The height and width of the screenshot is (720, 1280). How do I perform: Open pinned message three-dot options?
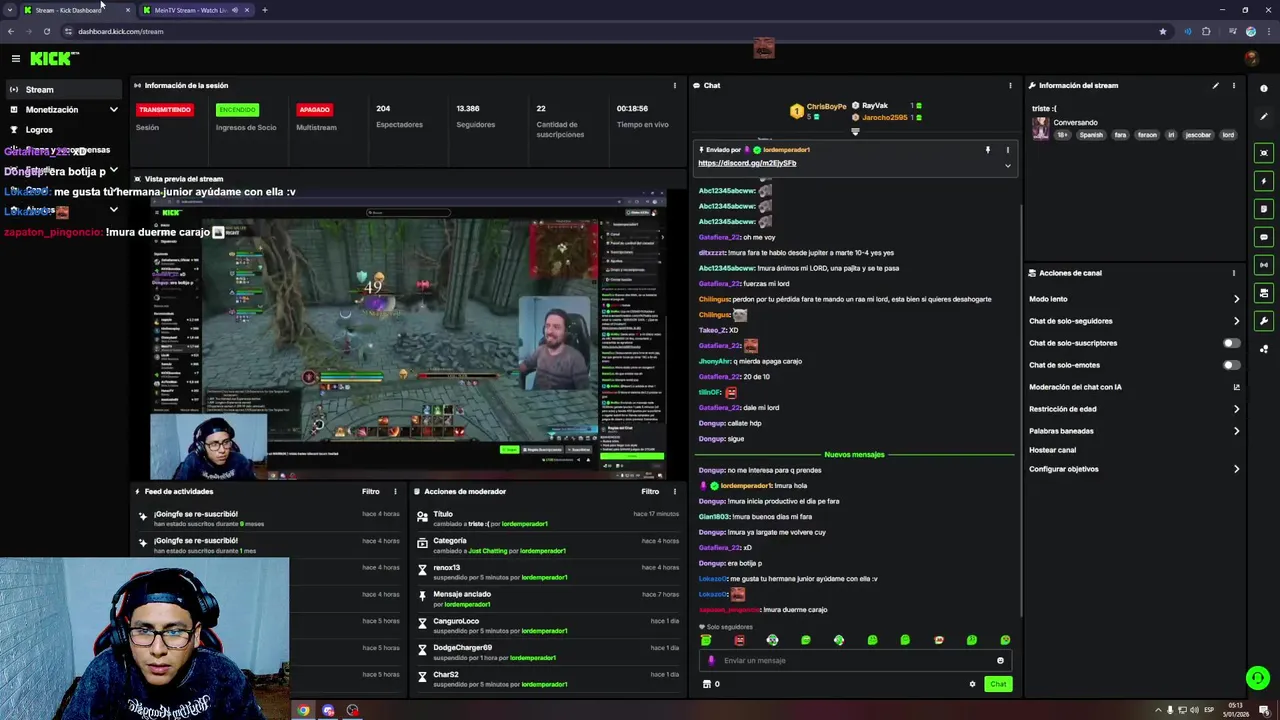(1007, 150)
